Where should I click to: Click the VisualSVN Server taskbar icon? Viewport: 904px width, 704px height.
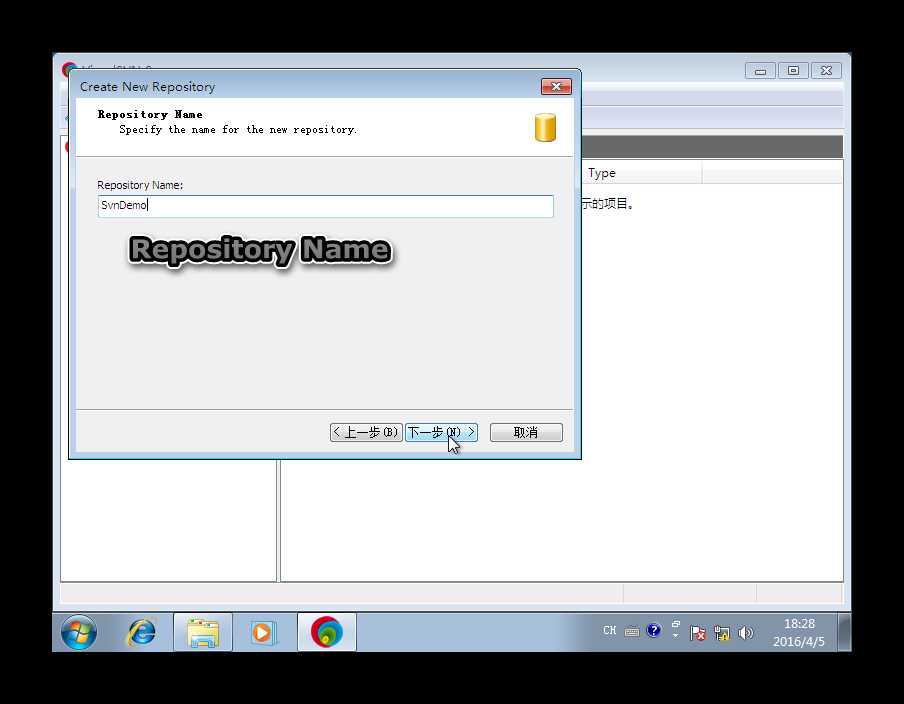coord(327,632)
